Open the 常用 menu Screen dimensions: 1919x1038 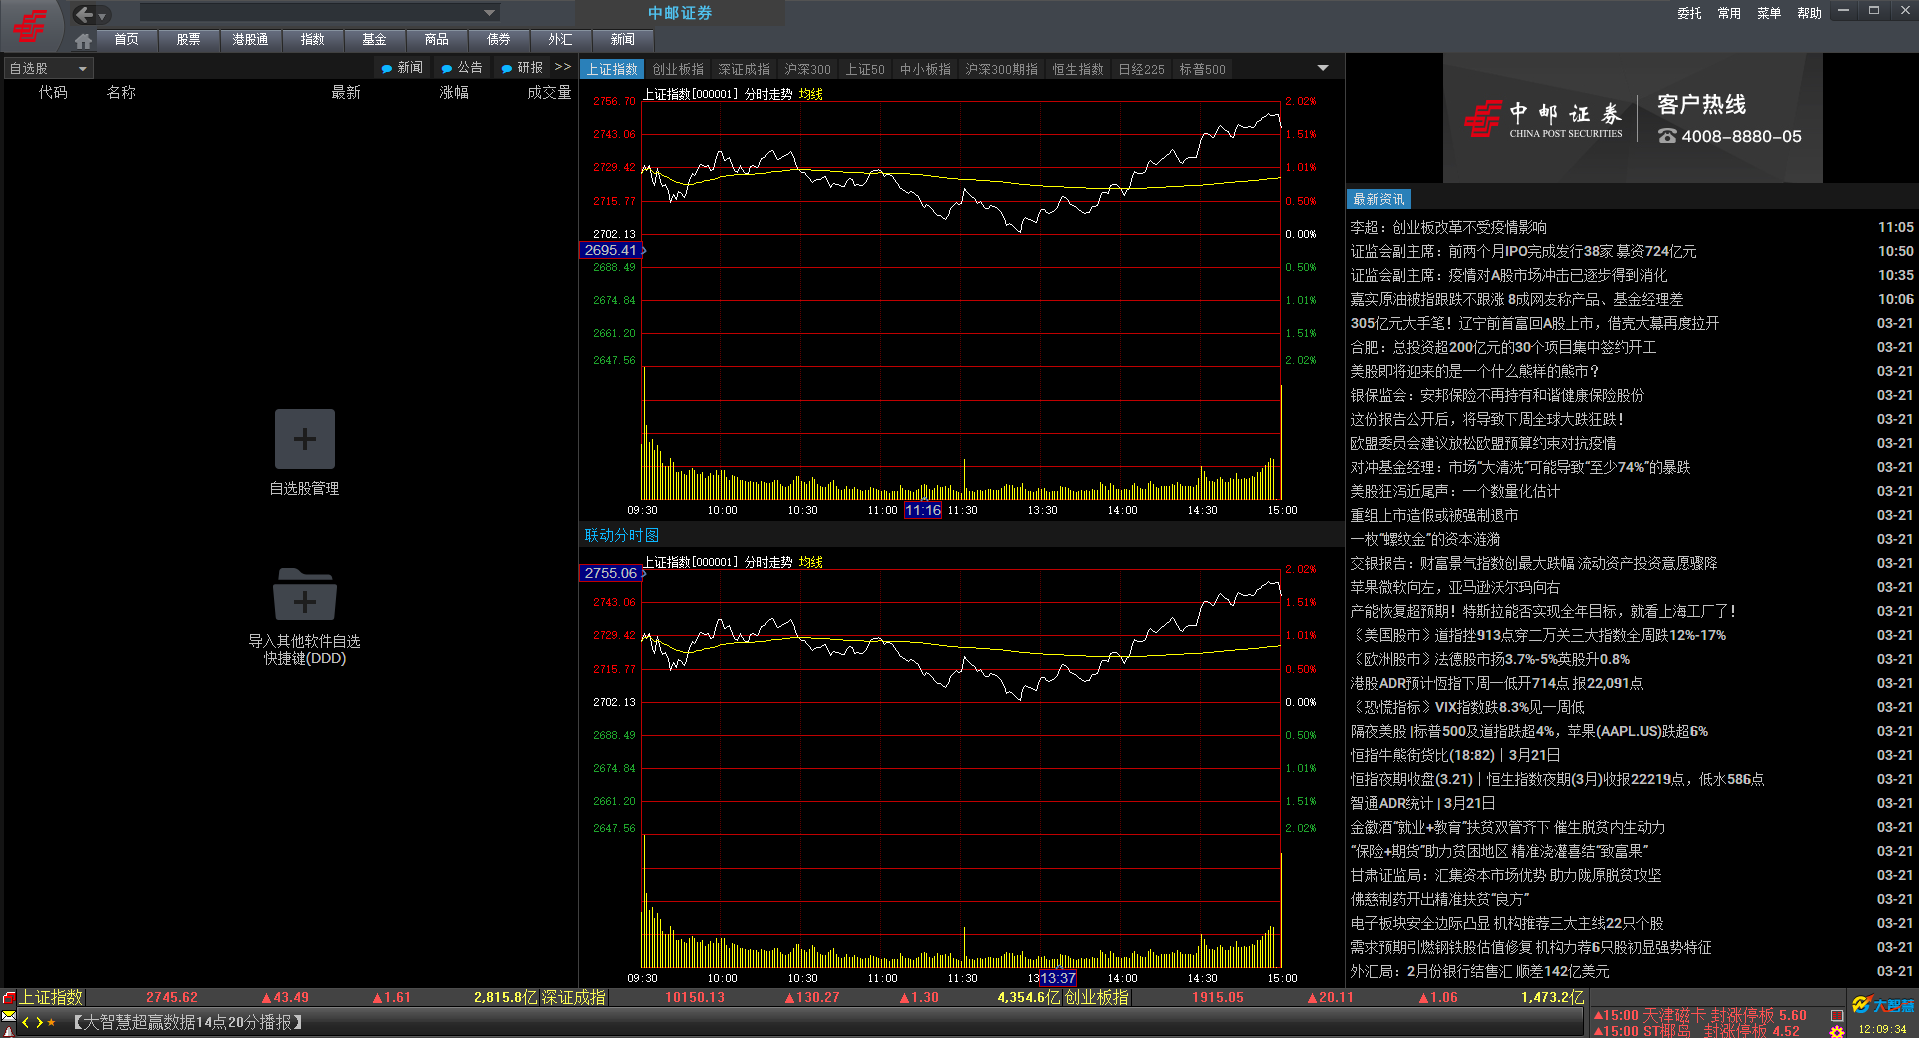coord(1729,13)
